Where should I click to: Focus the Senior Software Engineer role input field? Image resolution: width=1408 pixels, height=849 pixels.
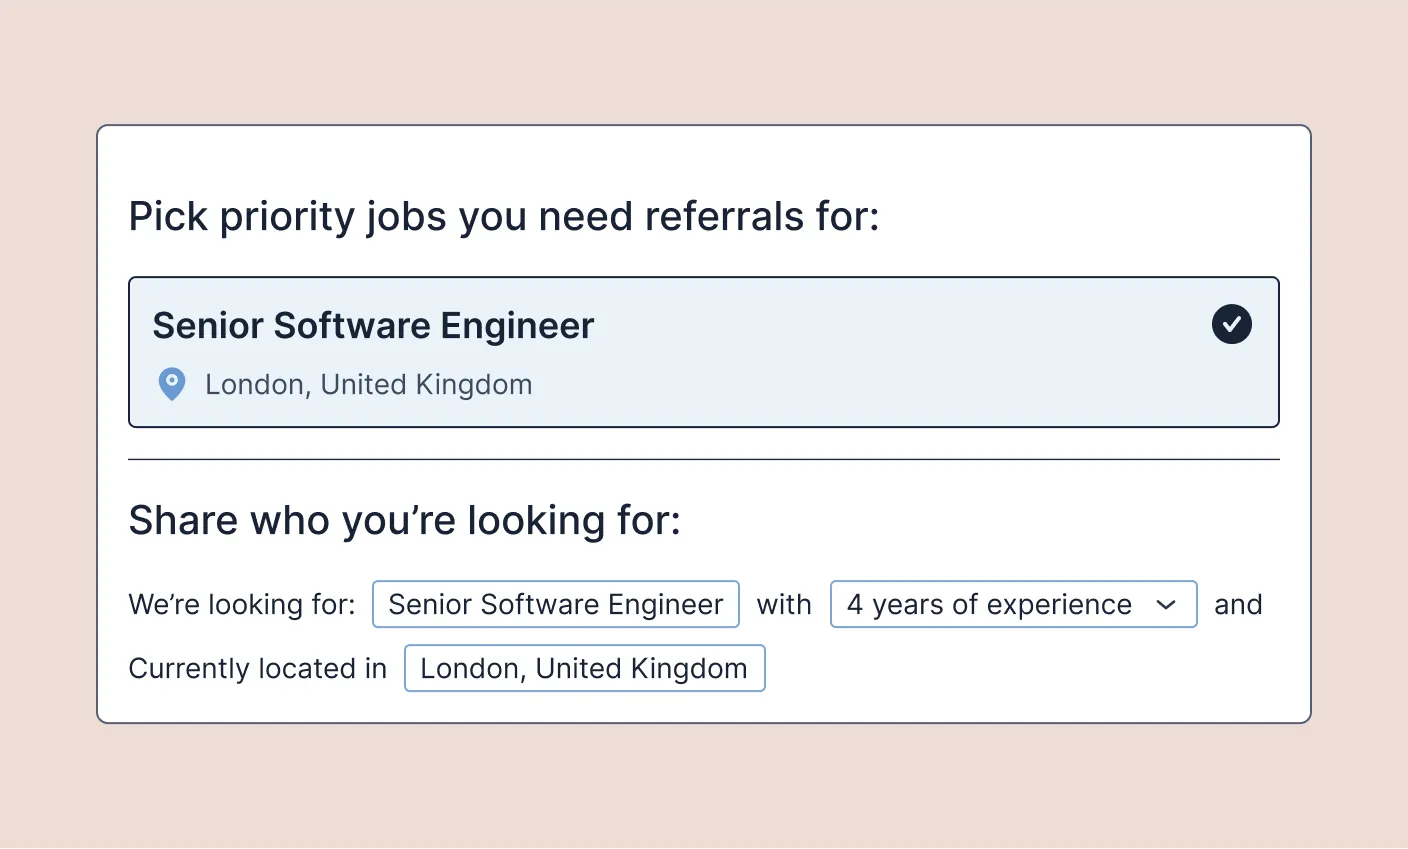pyautogui.click(x=555, y=604)
